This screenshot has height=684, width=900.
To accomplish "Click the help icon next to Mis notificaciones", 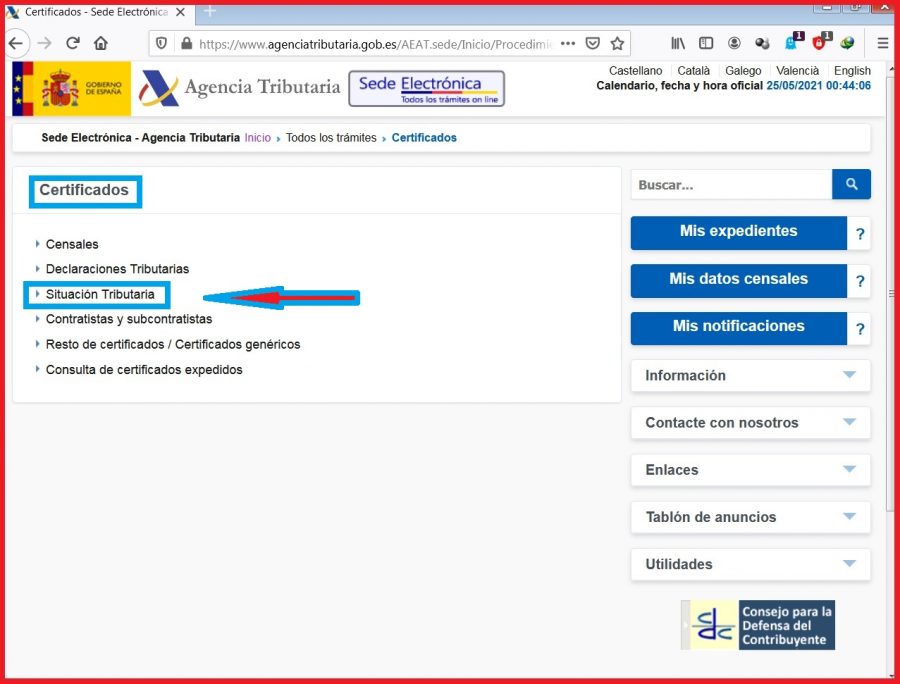I will tap(859, 329).
